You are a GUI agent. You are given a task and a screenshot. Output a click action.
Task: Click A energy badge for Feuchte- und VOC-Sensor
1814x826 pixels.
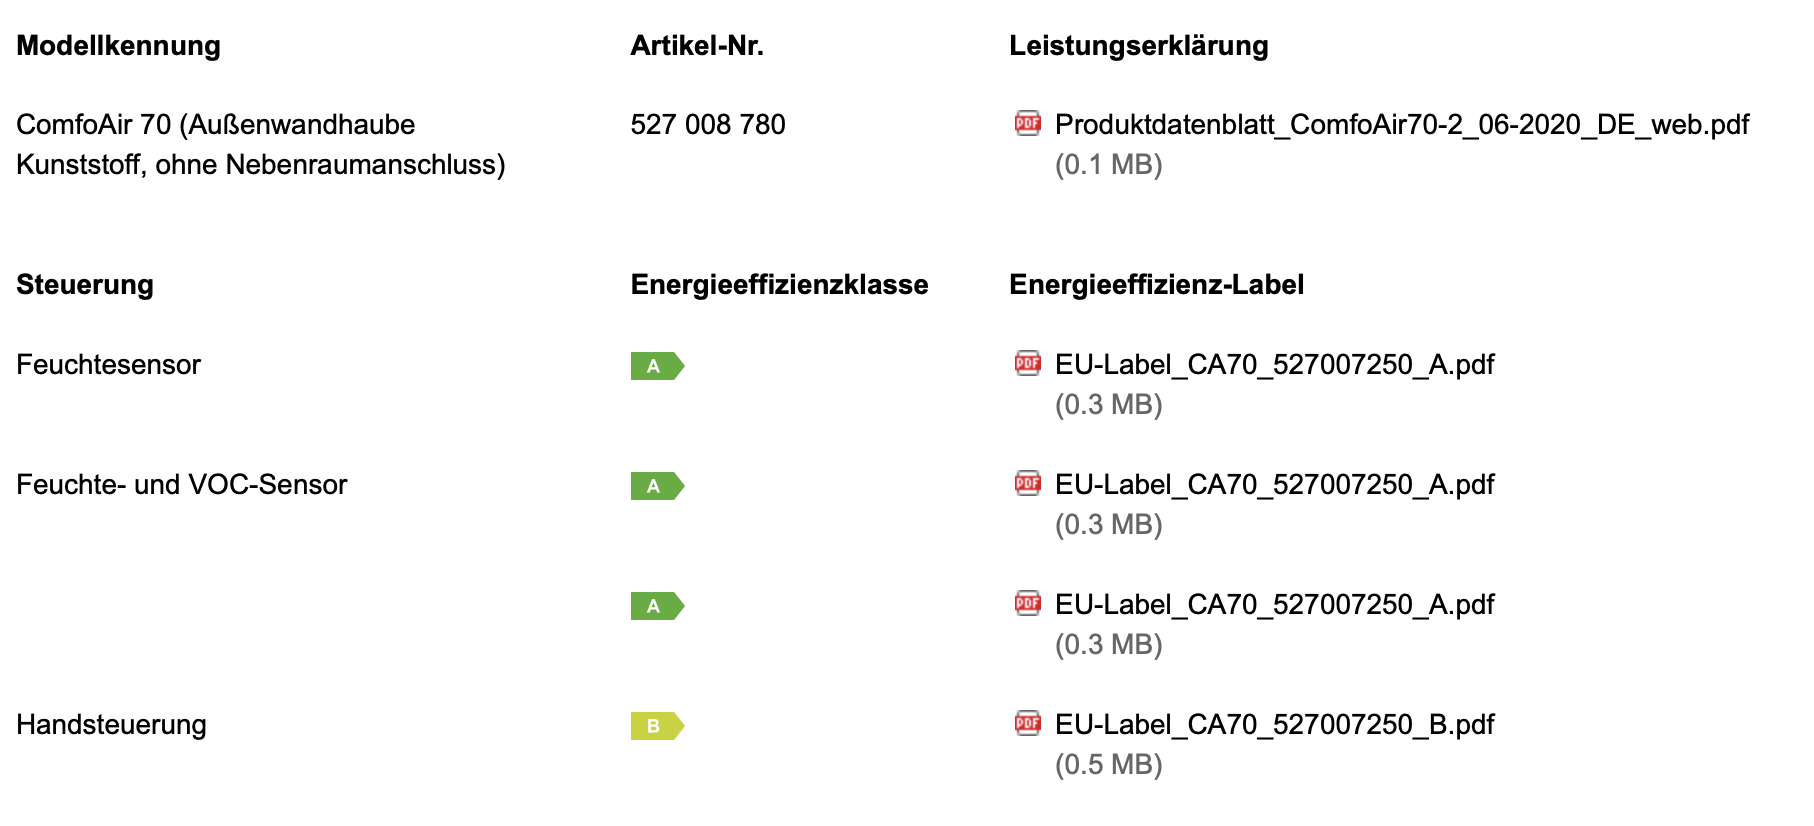[657, 486]
